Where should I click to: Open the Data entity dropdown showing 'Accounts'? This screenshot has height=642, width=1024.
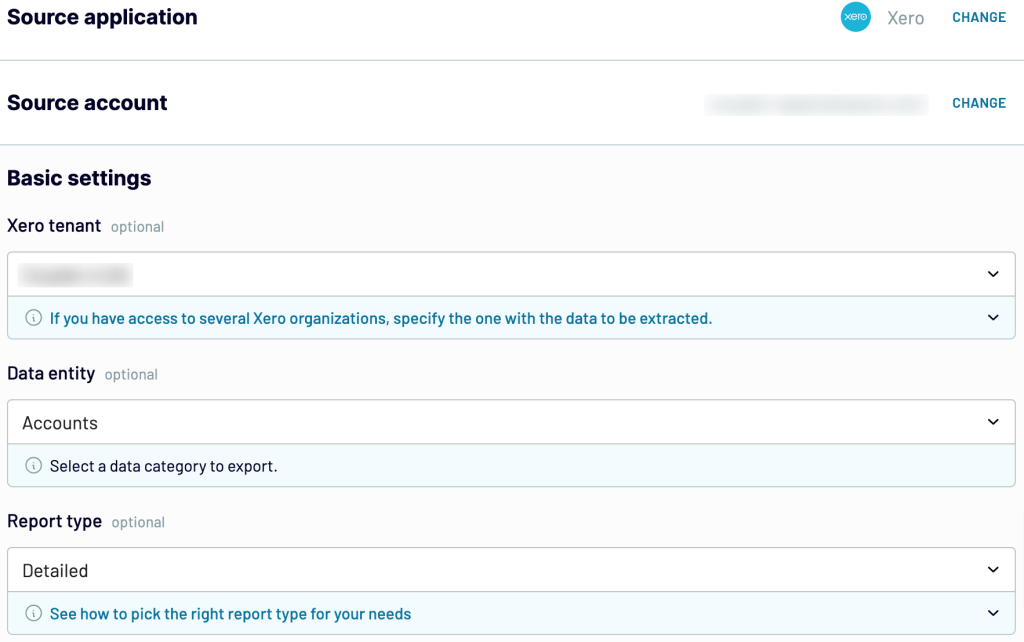tap(993, 422)
